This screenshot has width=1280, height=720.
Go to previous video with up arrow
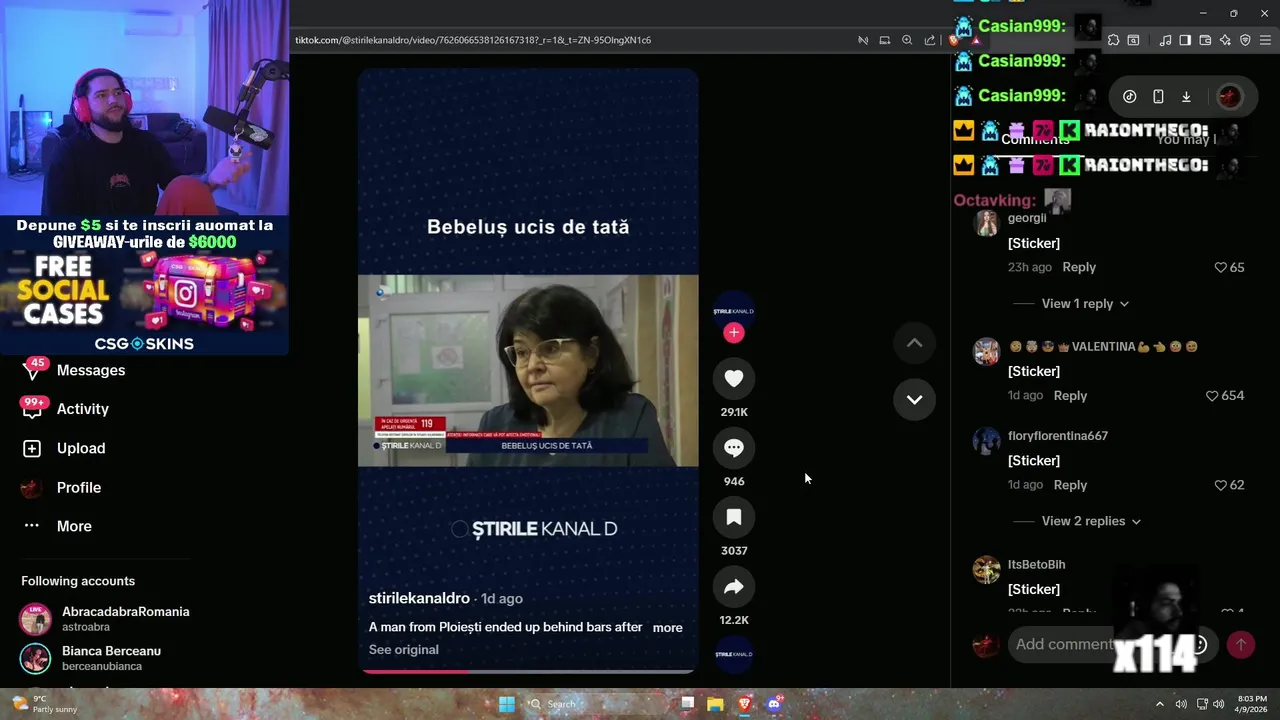pos(914,343)
